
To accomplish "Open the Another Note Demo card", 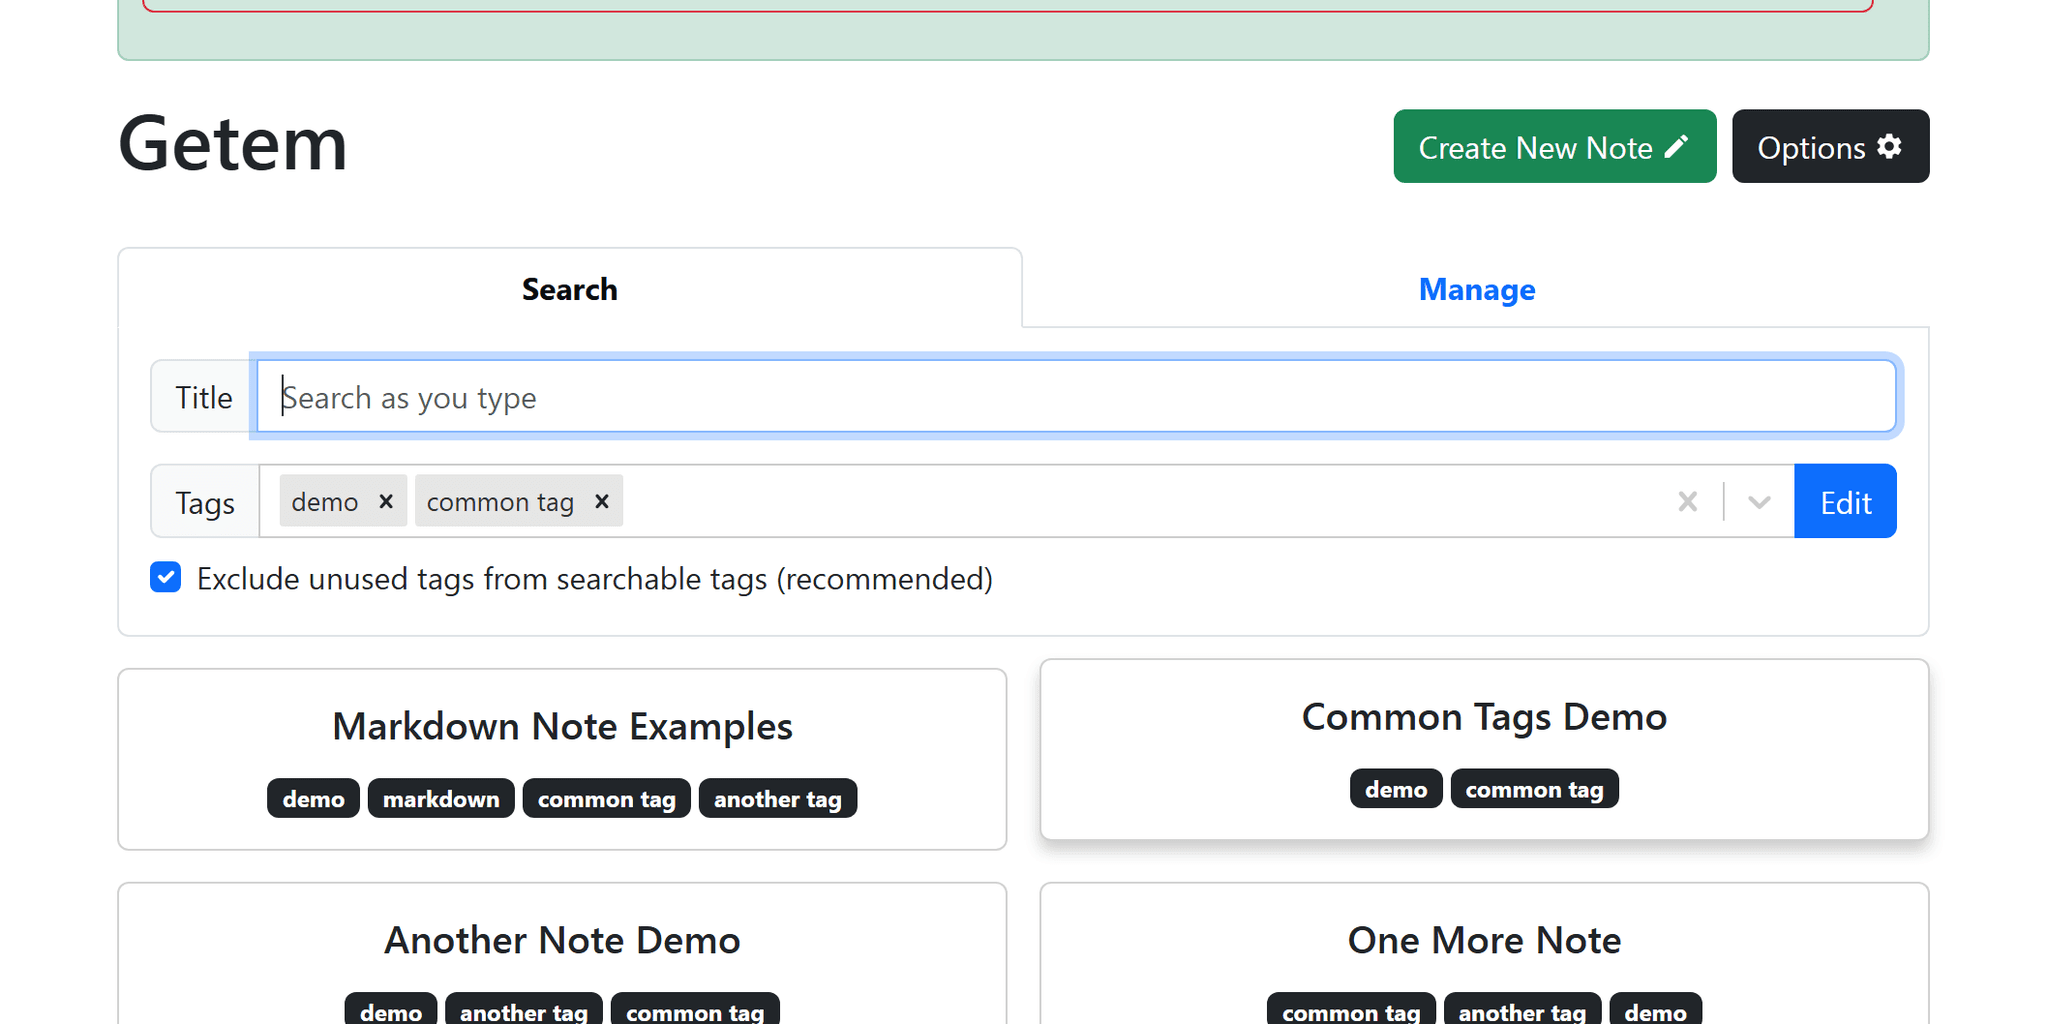I will click(x=562, y=941).
